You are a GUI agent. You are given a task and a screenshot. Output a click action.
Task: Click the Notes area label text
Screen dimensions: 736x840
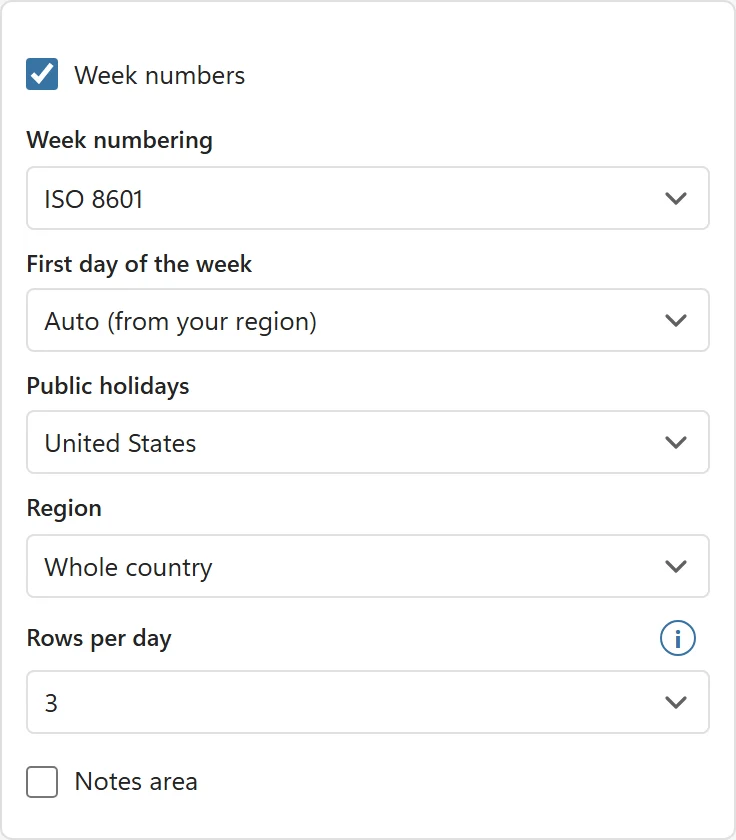coord(136,782)
